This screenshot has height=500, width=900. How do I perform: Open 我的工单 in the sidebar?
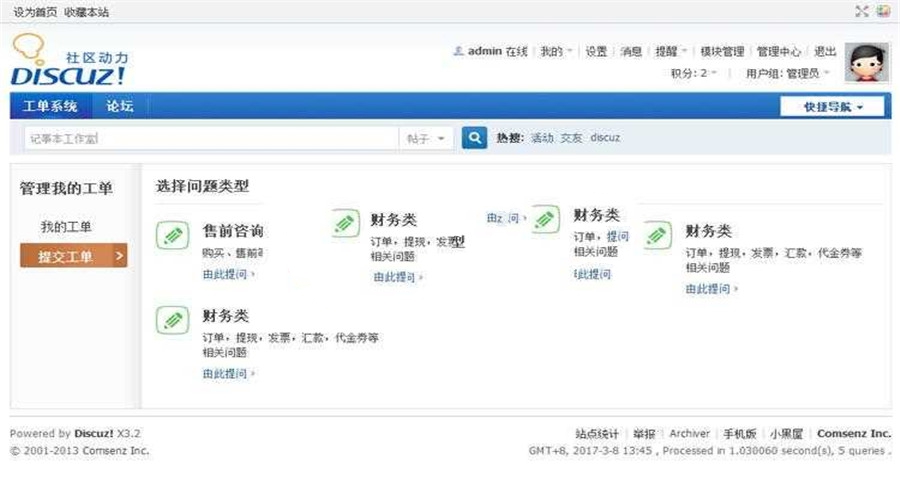click(66, 227)
